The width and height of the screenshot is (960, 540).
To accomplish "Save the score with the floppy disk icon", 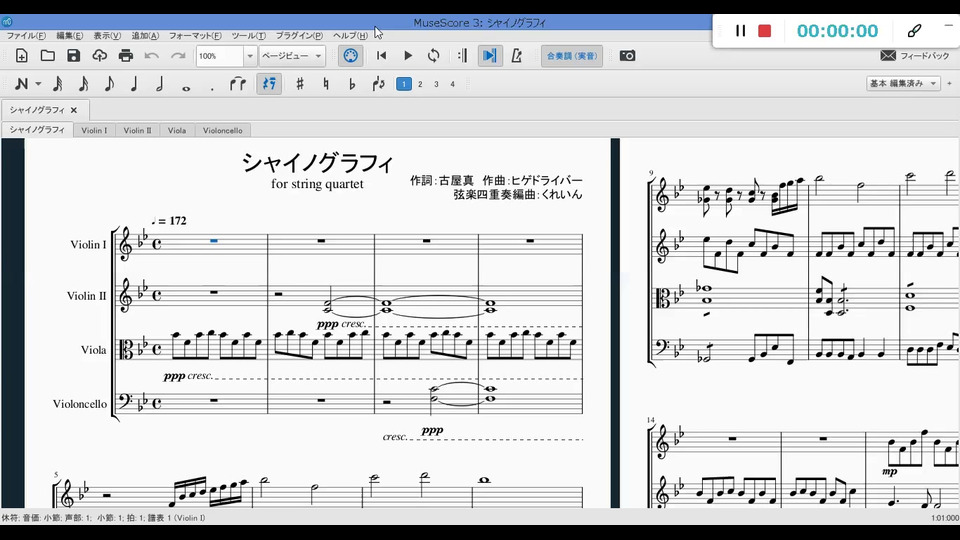I will tap(73, 56).
